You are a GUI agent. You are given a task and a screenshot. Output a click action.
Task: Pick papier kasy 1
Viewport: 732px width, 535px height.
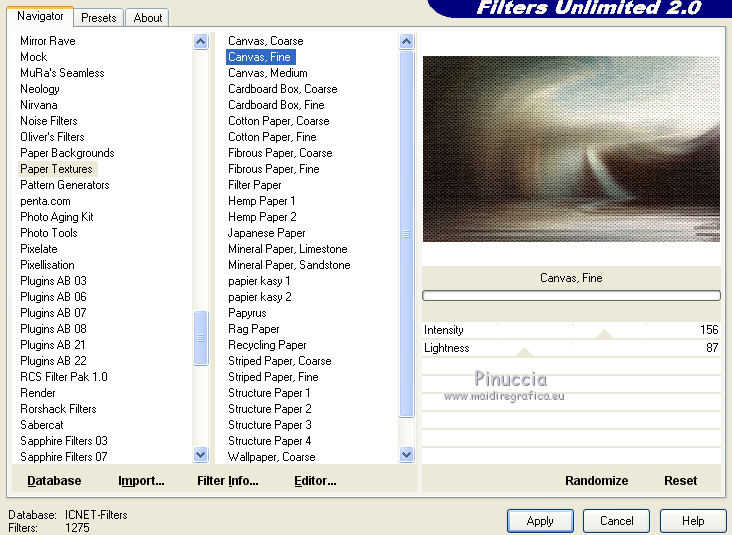(x=259, y=281)
